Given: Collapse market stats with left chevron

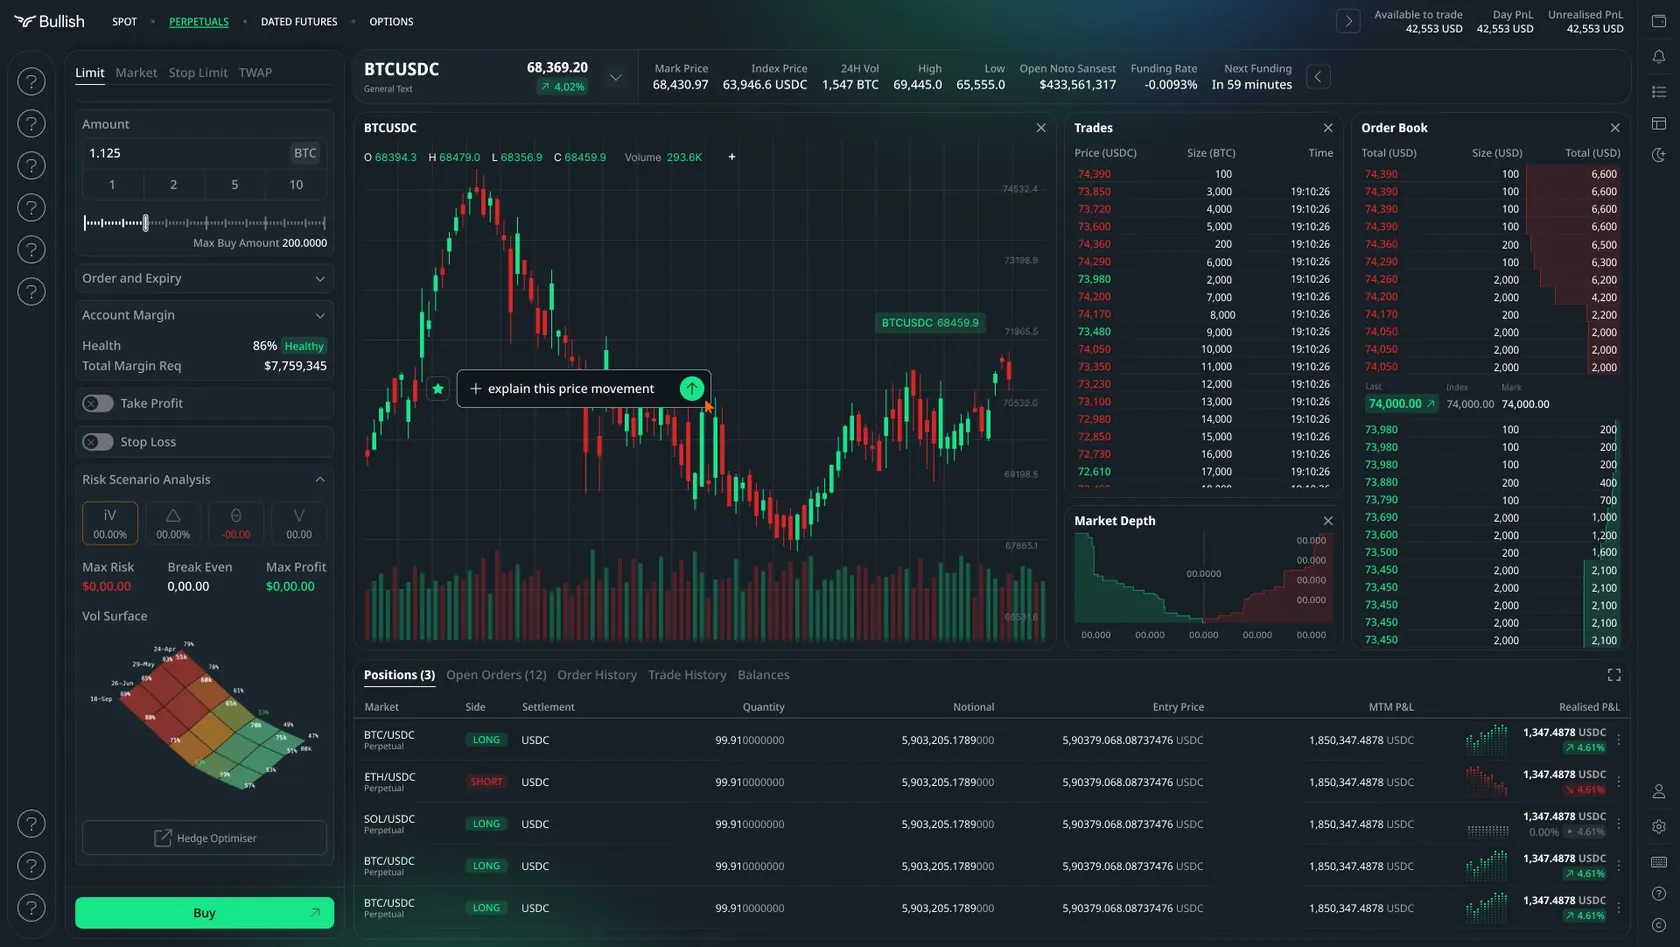Looking at the screenshot, I should click(1318, 77).
